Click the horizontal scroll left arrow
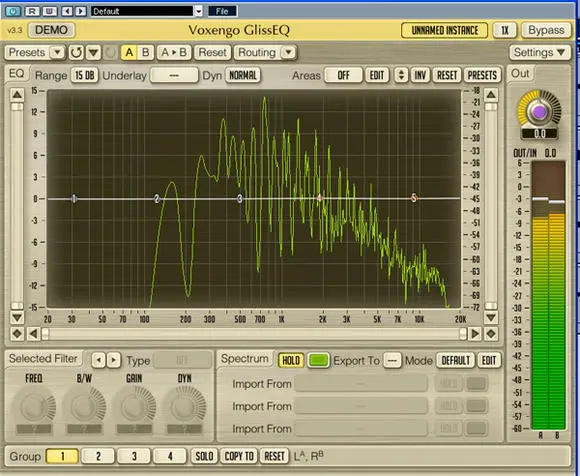The width and height of the screenshot is (580, 476). pyautogui.click(x=33, y=334)
